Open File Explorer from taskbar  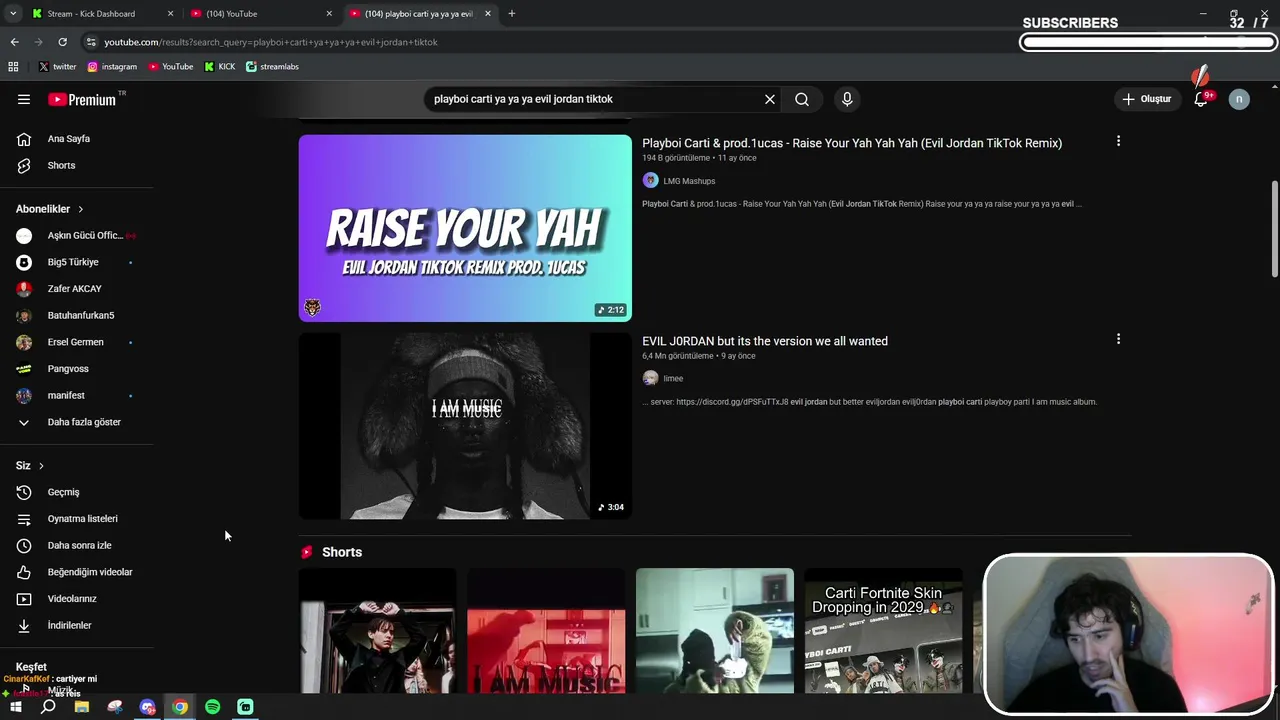(x=82, y=707)
